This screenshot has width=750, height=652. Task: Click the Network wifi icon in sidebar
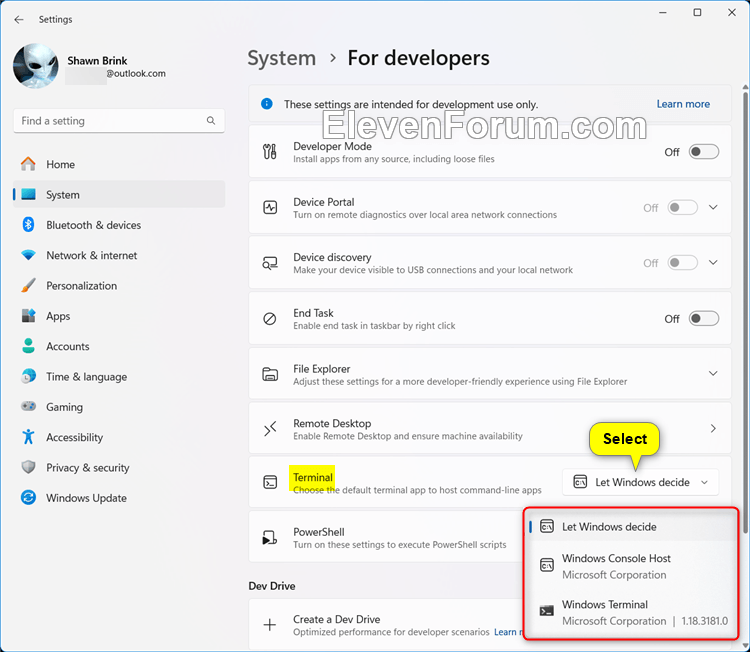click(x=28, y=255)
